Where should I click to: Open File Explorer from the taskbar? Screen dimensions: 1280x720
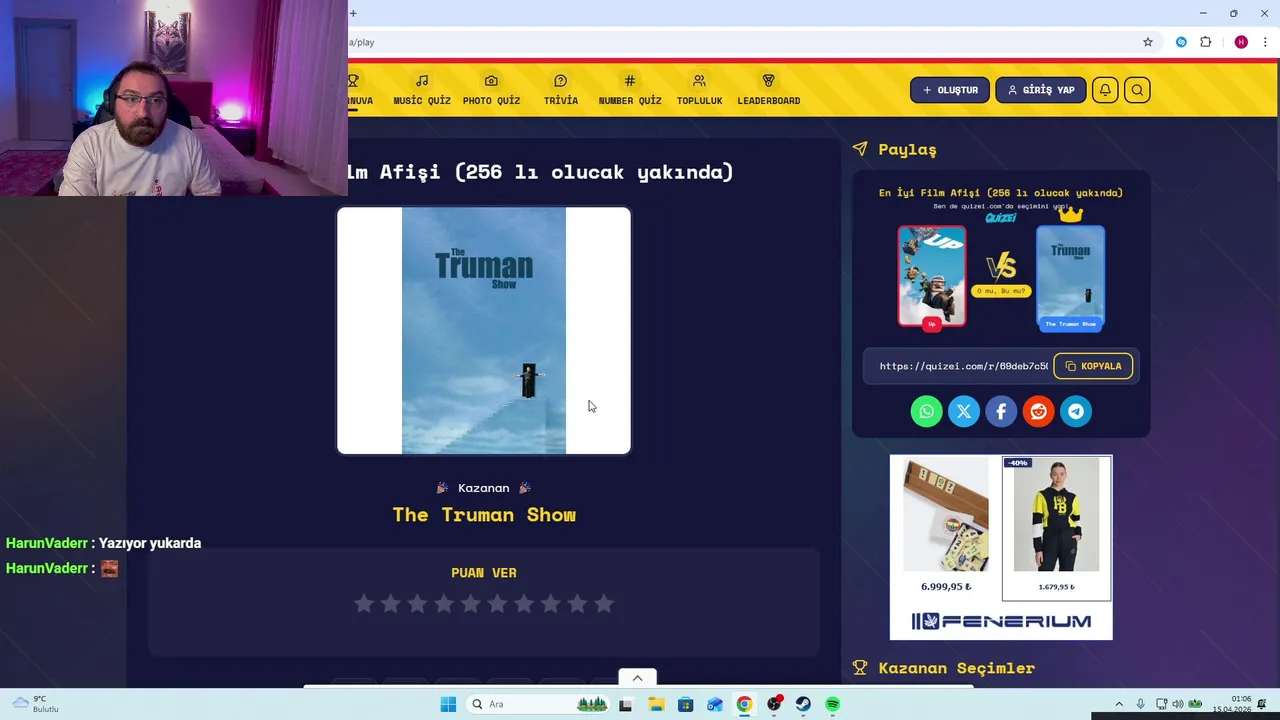click(x=656, y=704)
